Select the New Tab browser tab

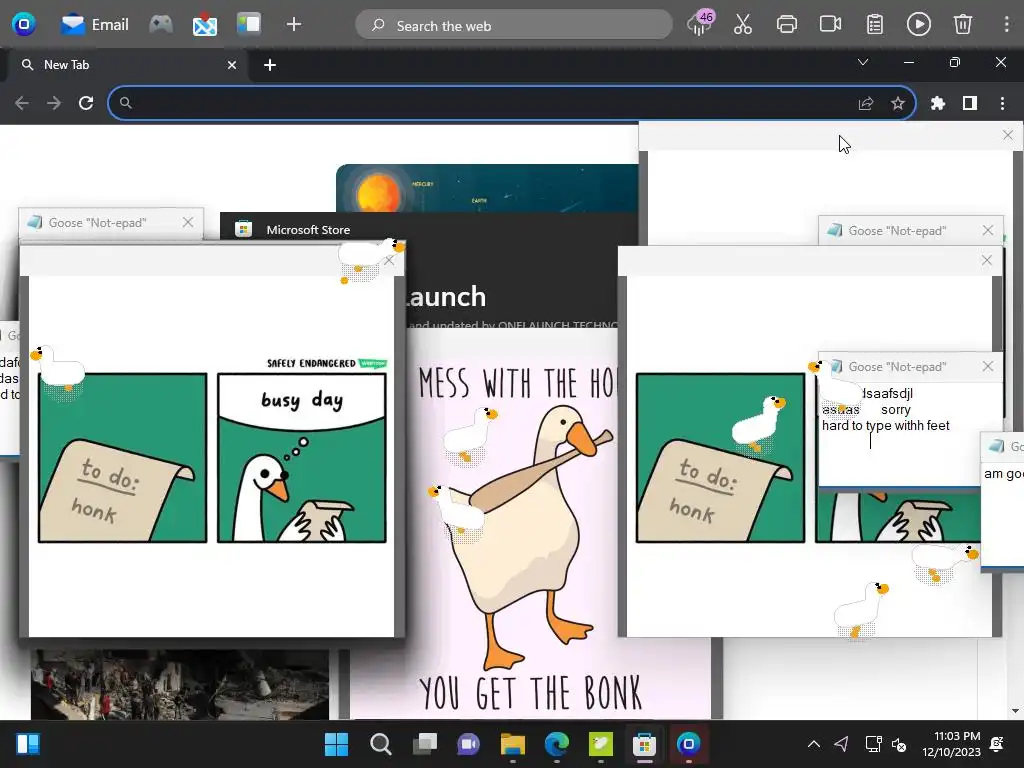(124, 65)
